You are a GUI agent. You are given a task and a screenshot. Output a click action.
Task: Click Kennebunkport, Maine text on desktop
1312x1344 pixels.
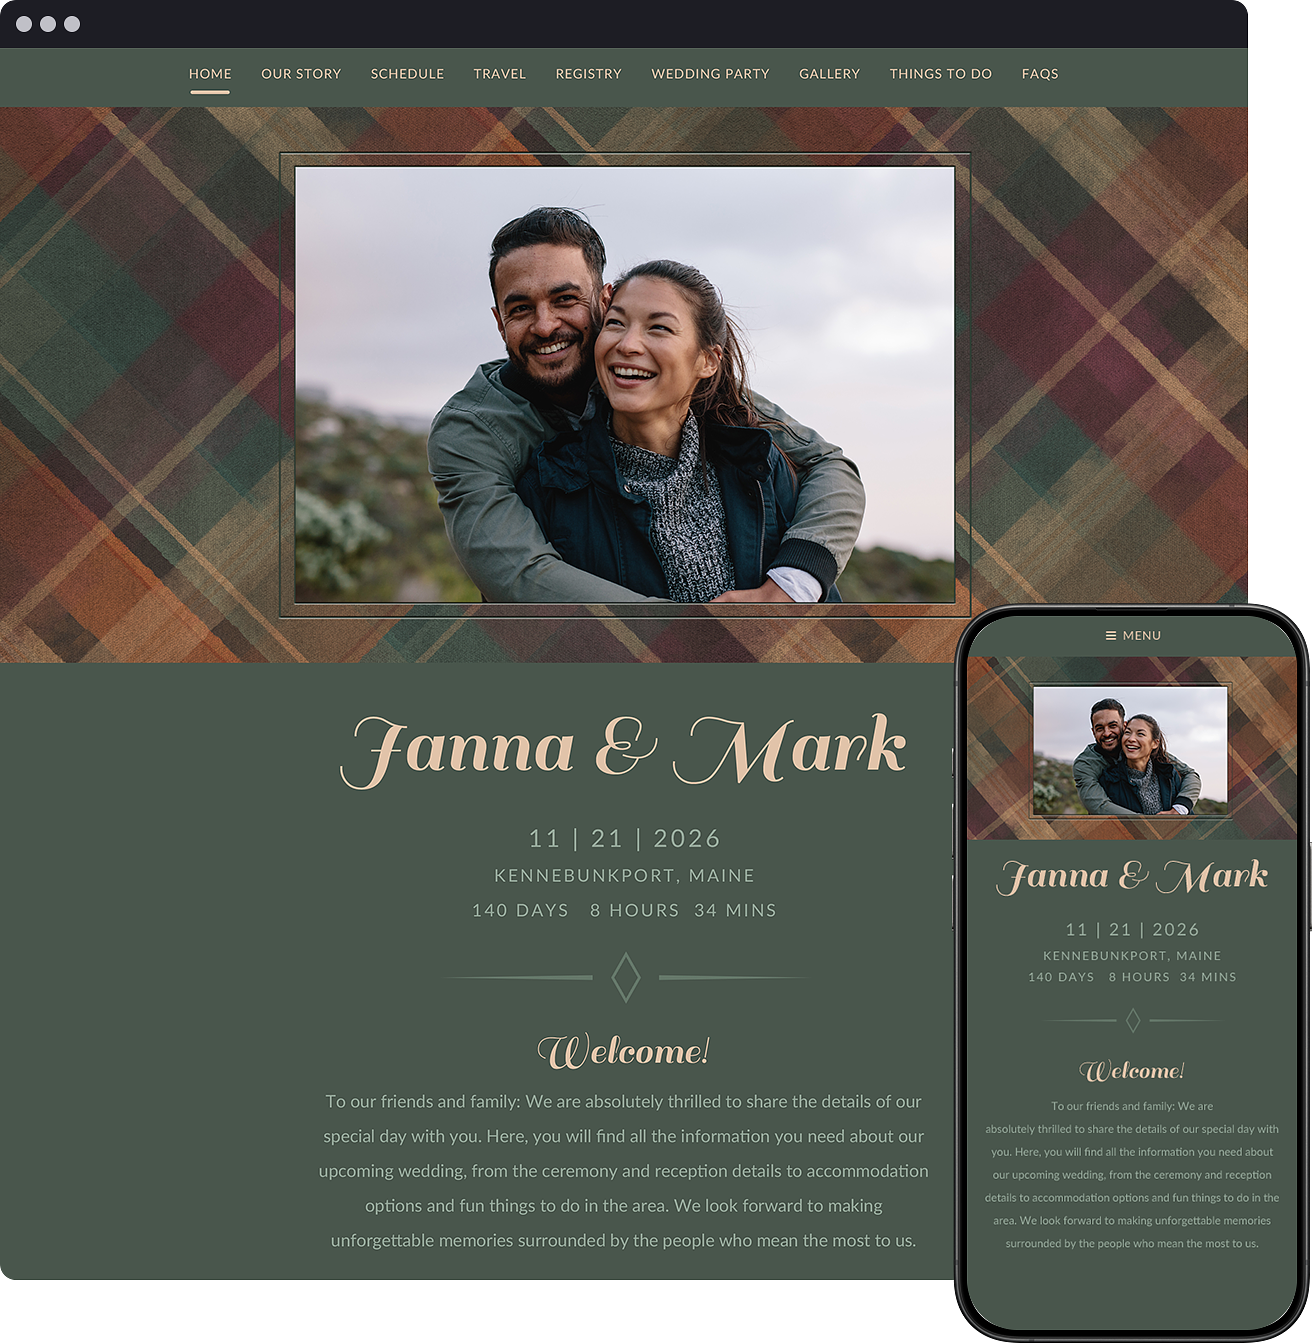(625, 876)
